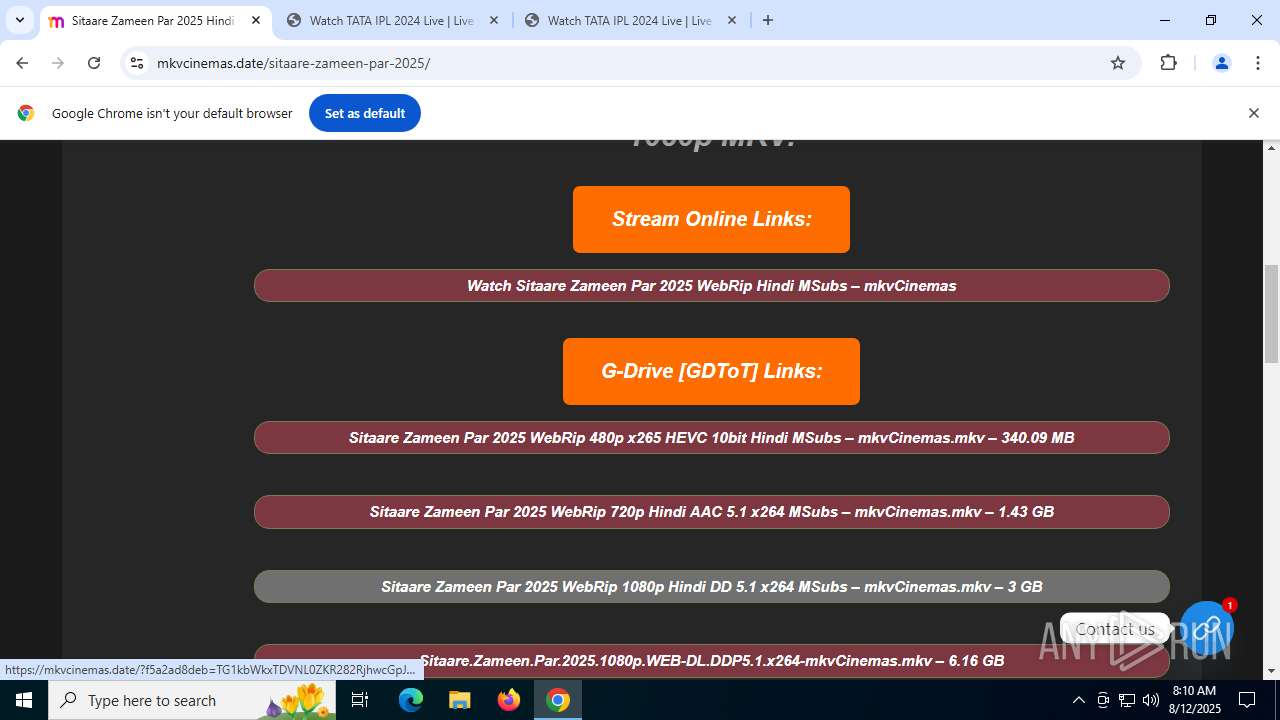Minimize the Chrome window
Screen dimensions: 1280x720
tap(1165, 20)
